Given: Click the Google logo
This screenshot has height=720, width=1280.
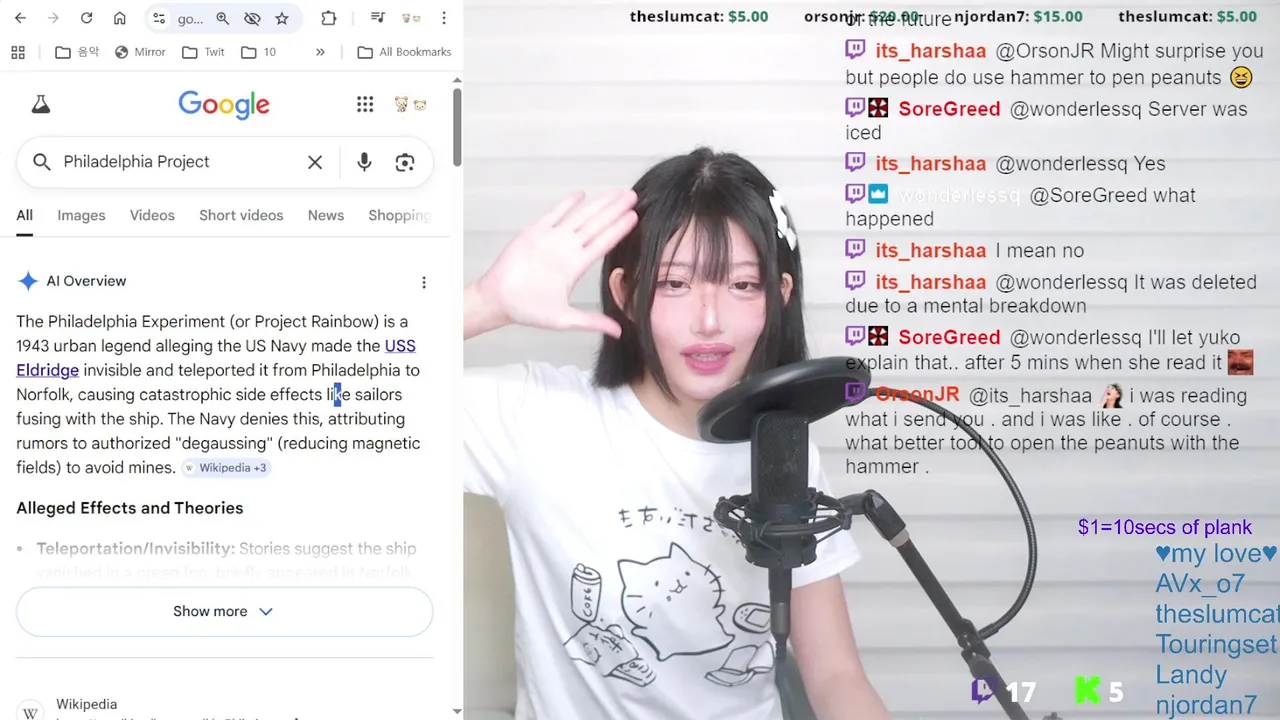Looking at the screenshot, I should (x=224, y=104).
